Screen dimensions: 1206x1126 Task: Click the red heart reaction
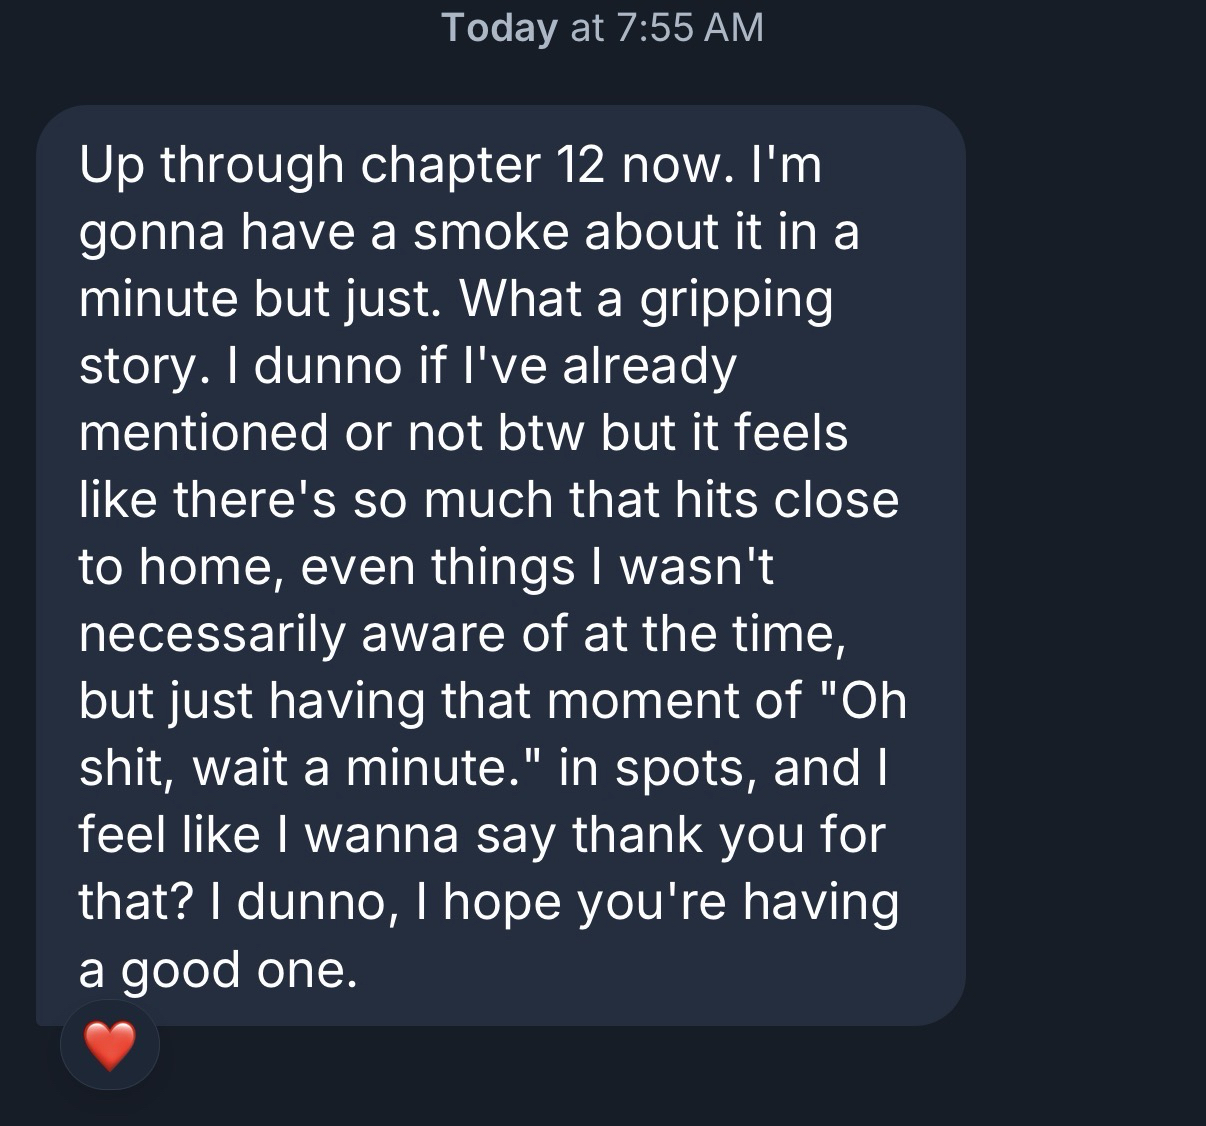pos(109,1045)
